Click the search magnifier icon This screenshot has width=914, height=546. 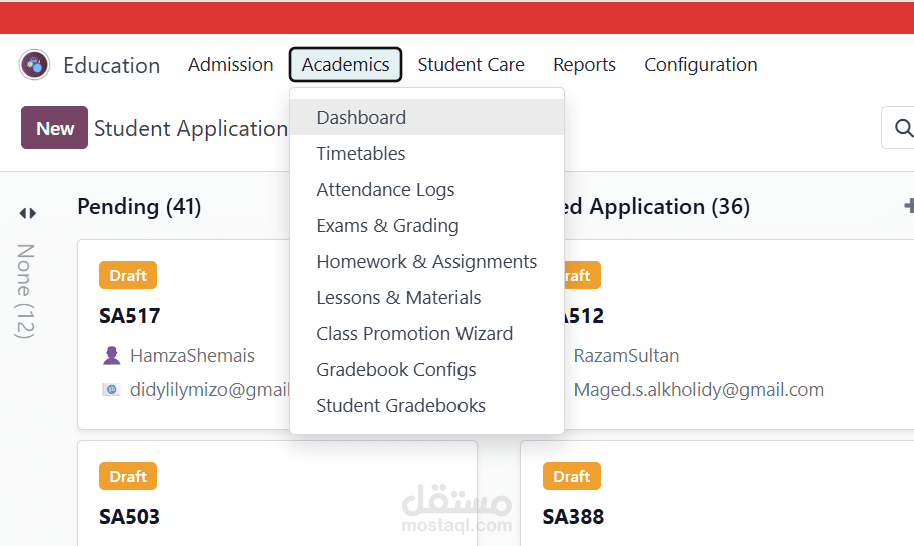903,128
